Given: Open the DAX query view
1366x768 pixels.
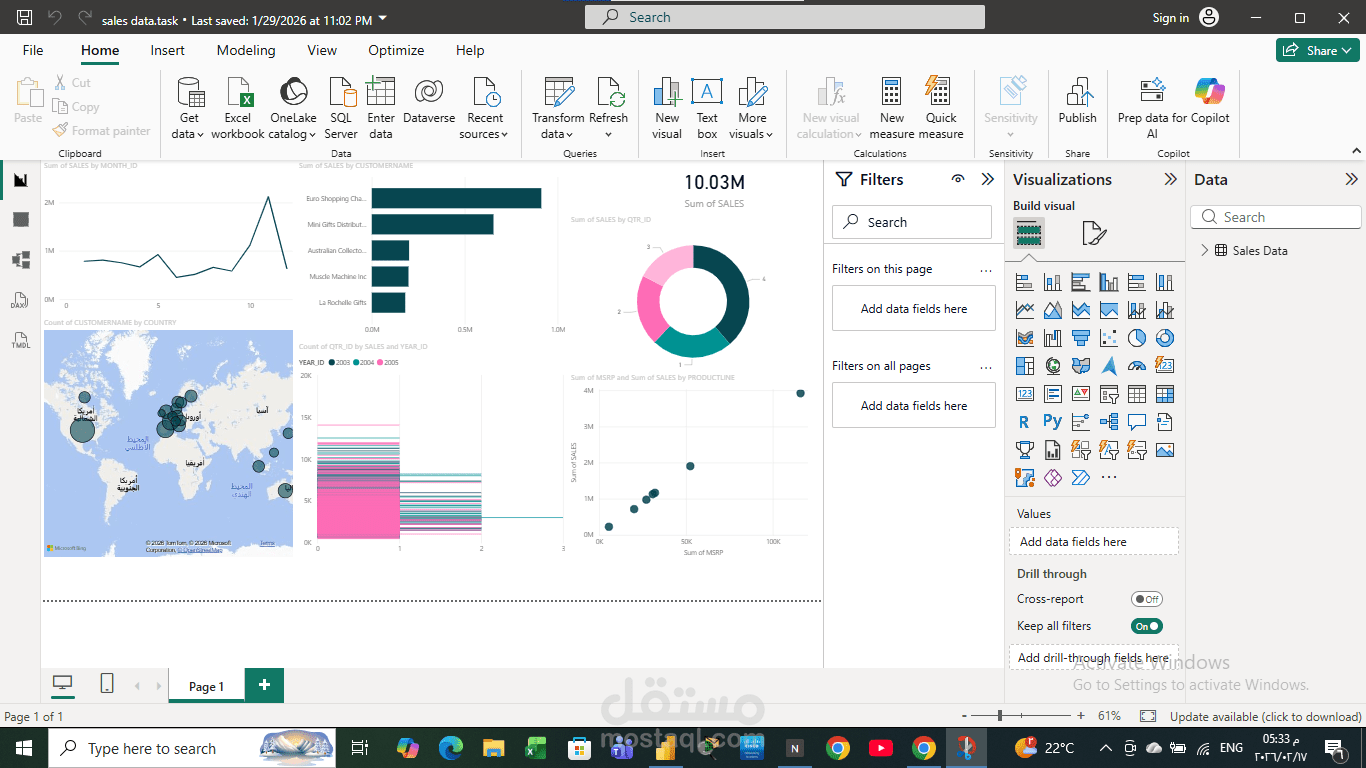Looking at the screenshot, I should pos(20,301).
